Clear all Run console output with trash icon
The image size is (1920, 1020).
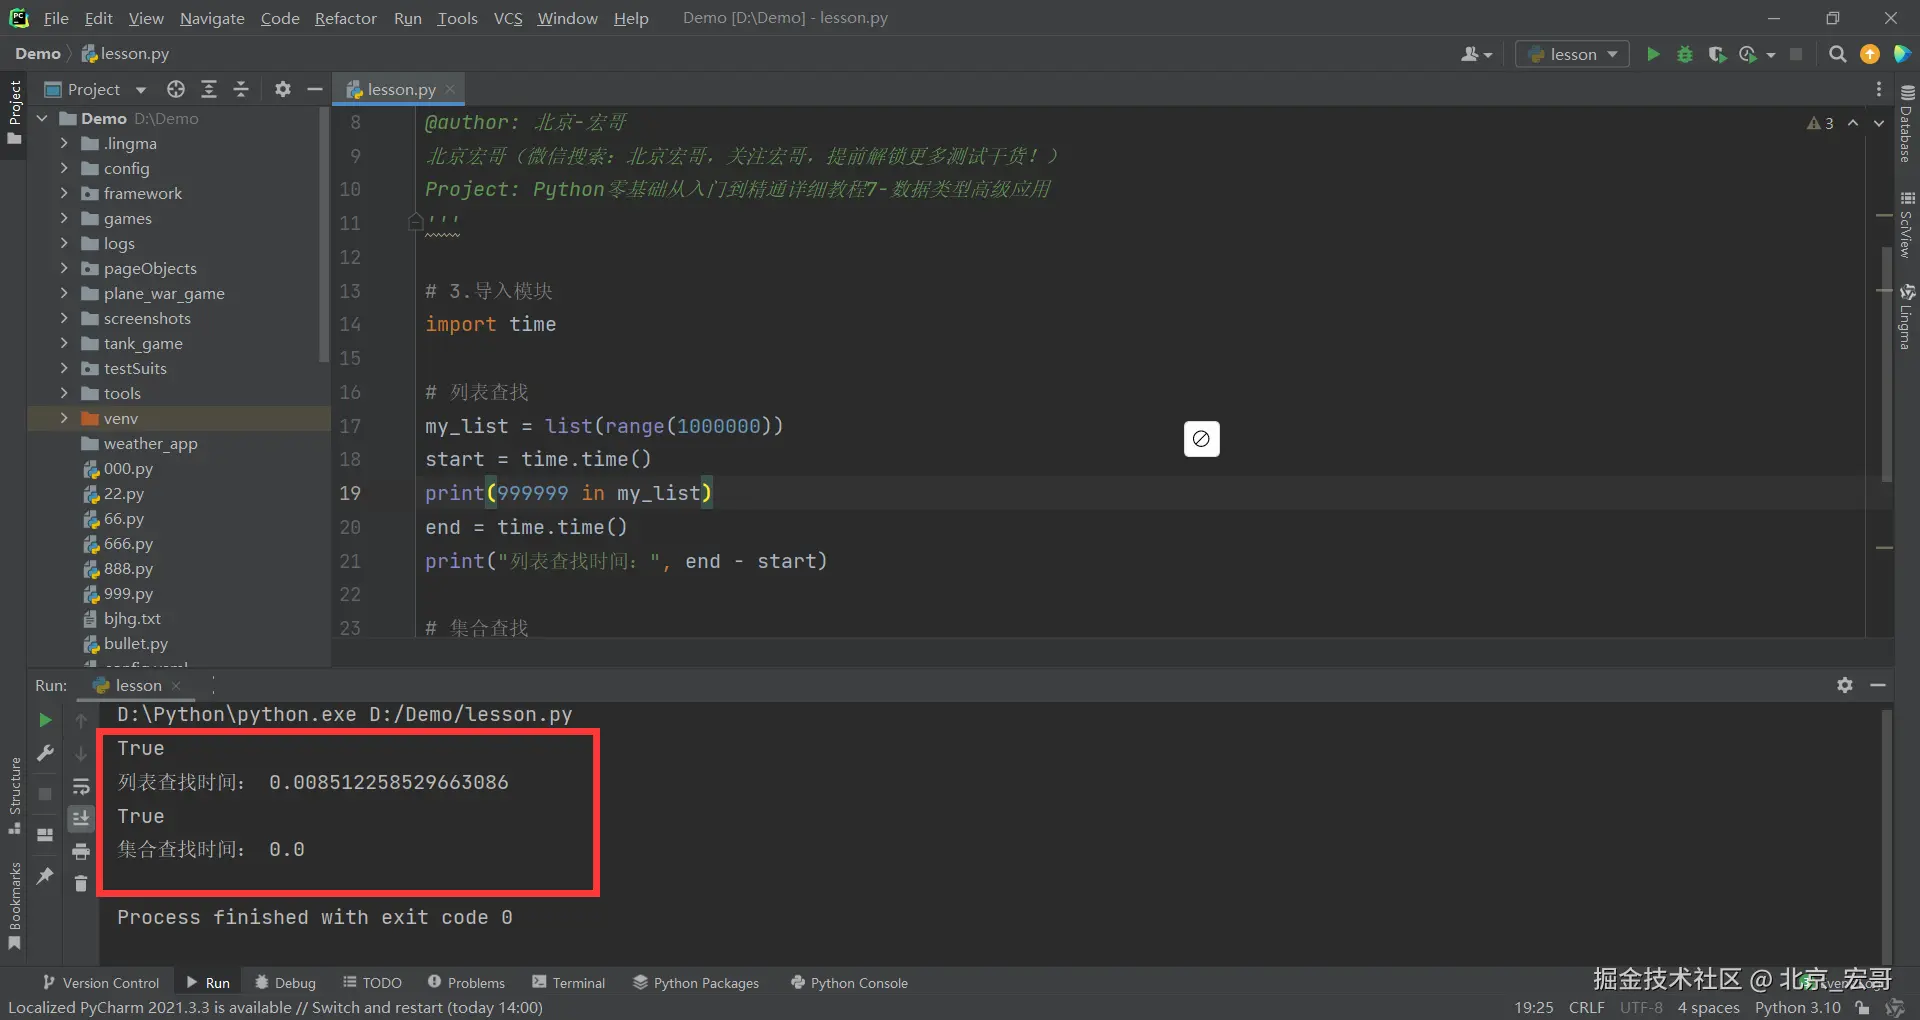81,883
